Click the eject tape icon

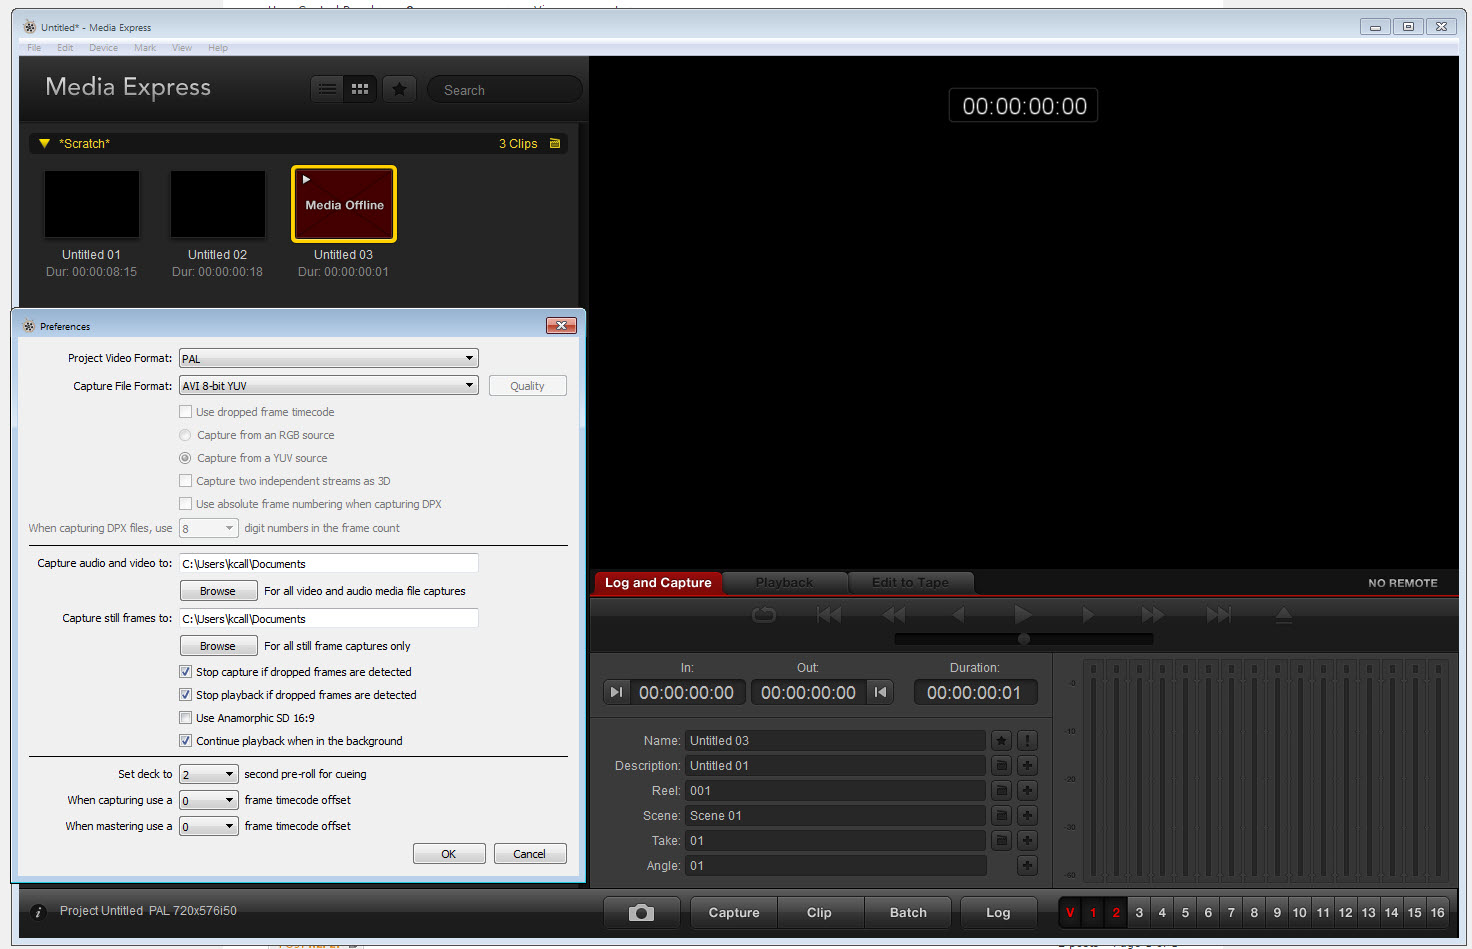click(1284, 614)
